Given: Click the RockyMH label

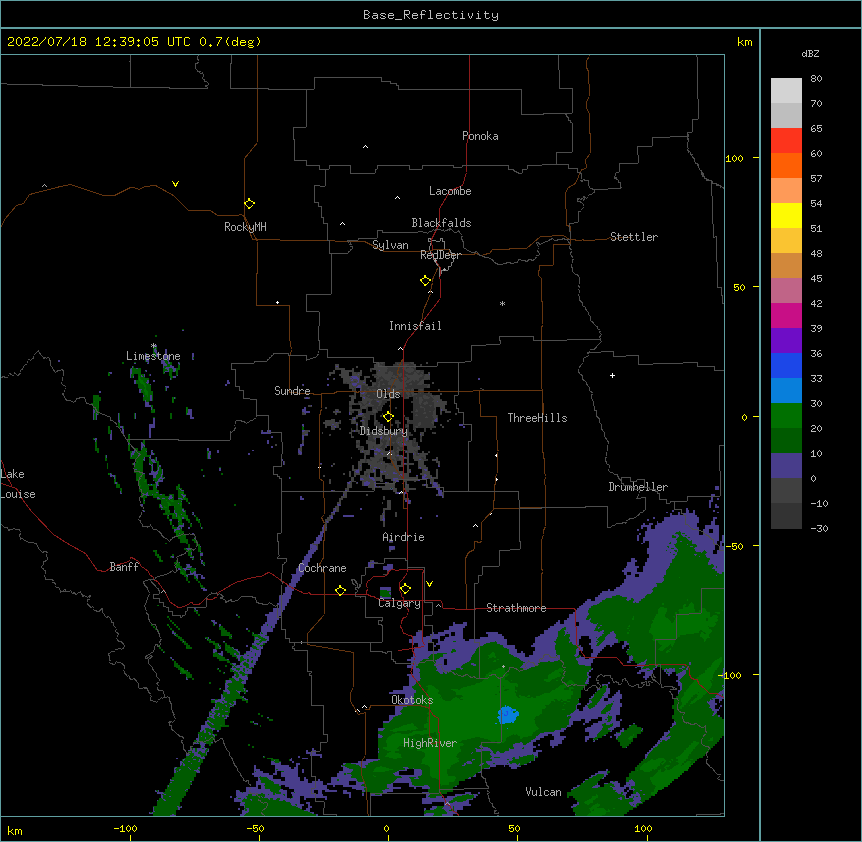Looking at the screenshot, I should 245,227.
